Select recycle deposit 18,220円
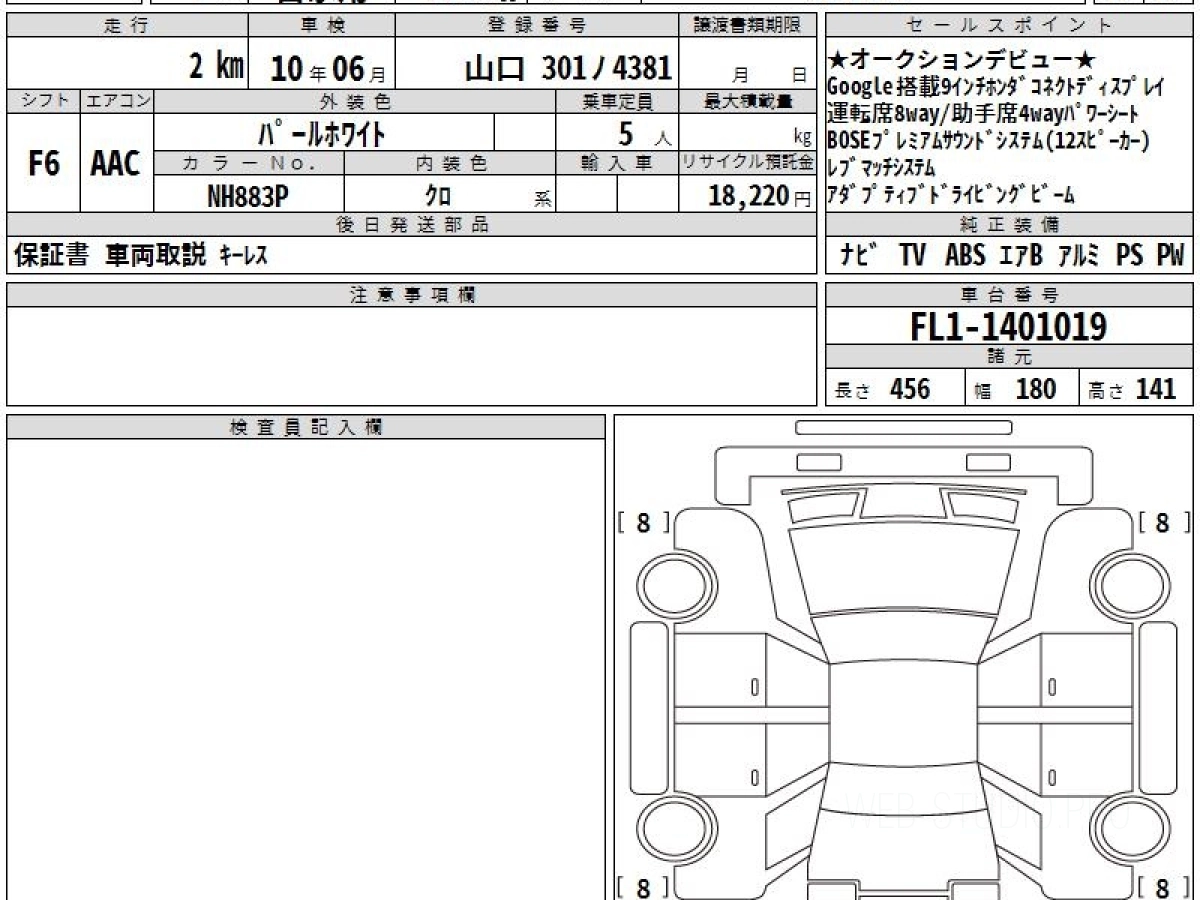Image resolution: width=1200 pixels, height=900 pixels. tap(760, 197)
